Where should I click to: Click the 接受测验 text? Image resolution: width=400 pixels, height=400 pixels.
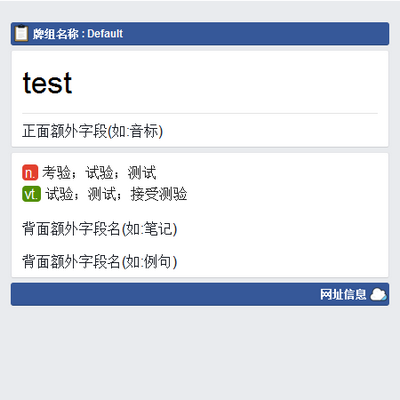click(159, 194)
